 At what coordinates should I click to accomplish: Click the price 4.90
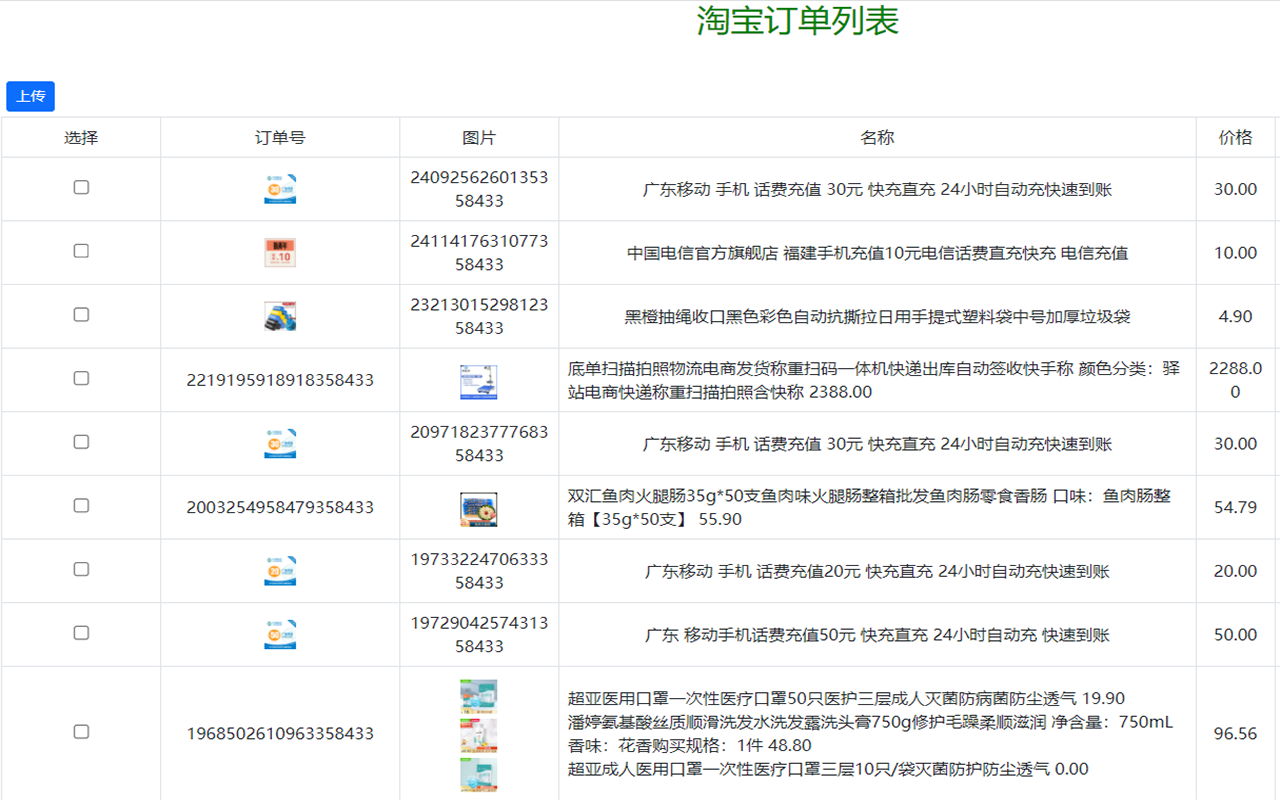coord(1235,316)
